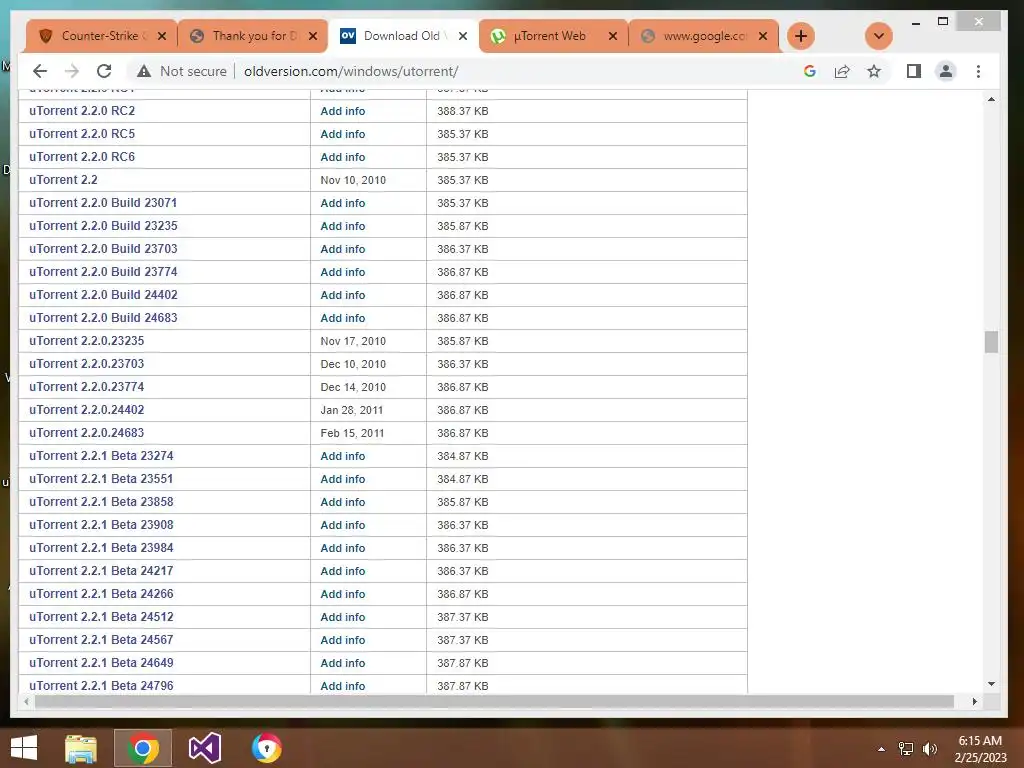Click Add info for 2.2.0 Build 23235
1024x768 pixels.
tap(343, 226)
